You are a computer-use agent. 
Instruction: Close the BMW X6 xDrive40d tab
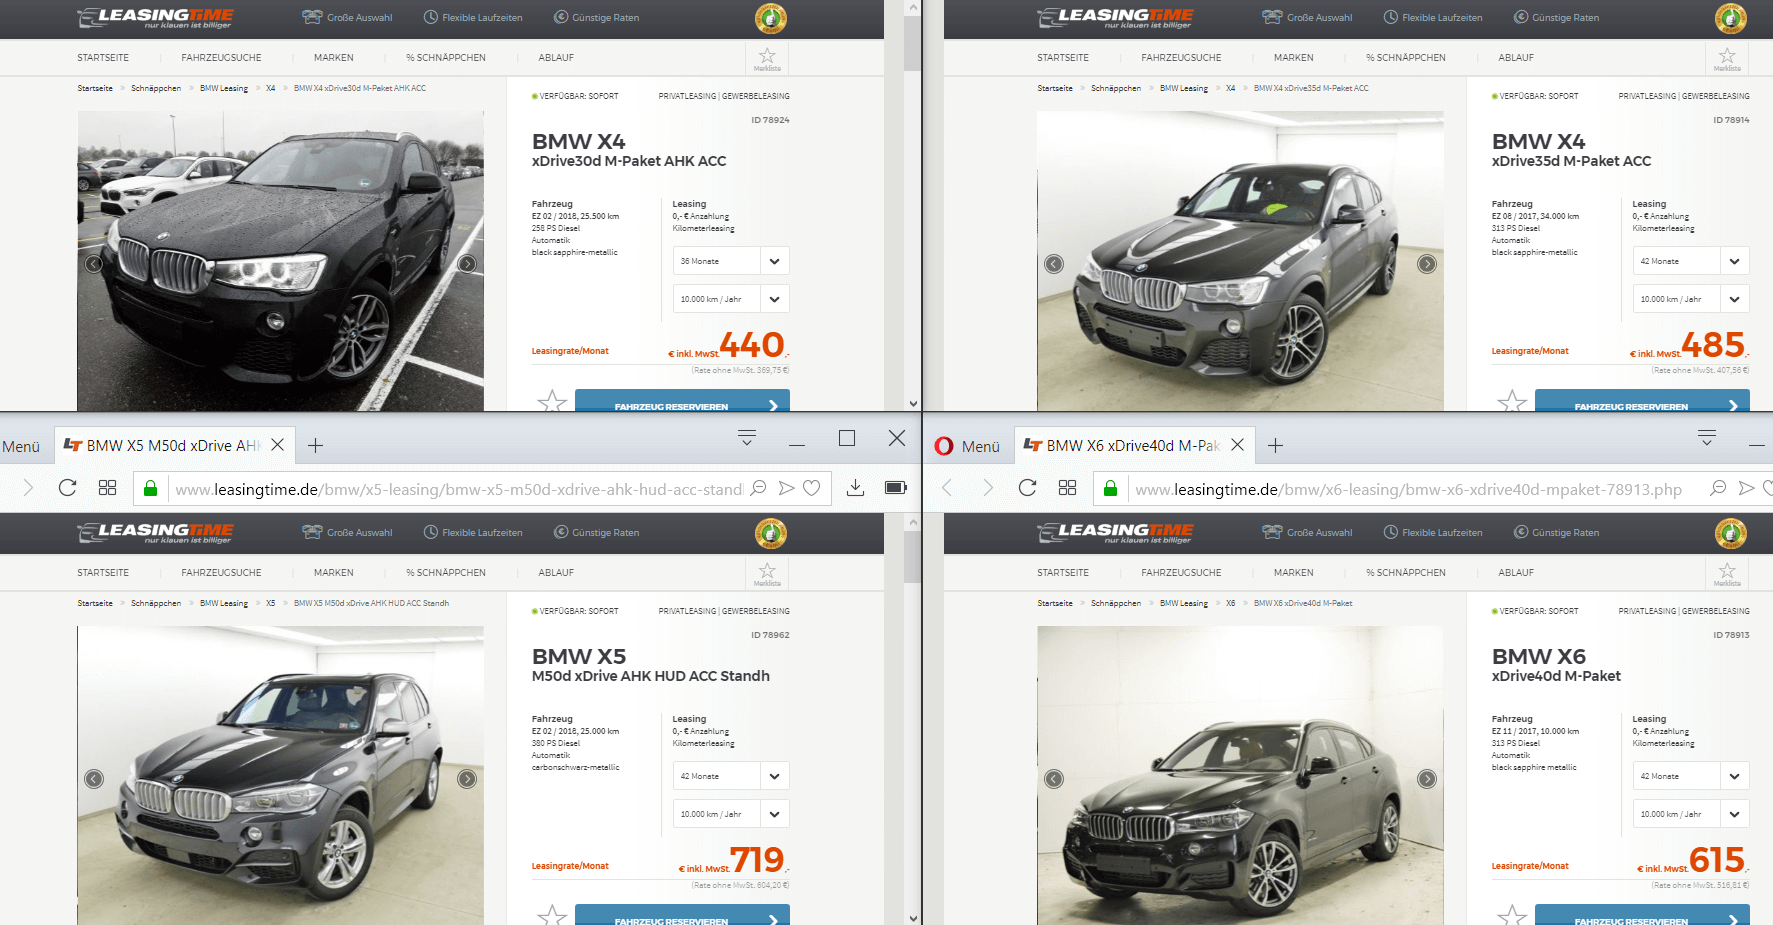[x=1238, y=445]
